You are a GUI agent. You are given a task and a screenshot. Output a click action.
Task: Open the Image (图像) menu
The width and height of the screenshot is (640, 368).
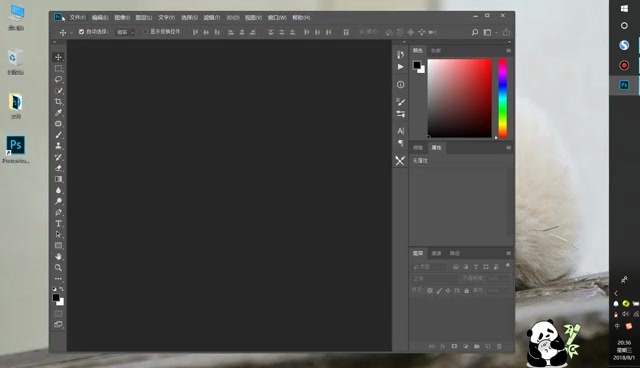122,18
